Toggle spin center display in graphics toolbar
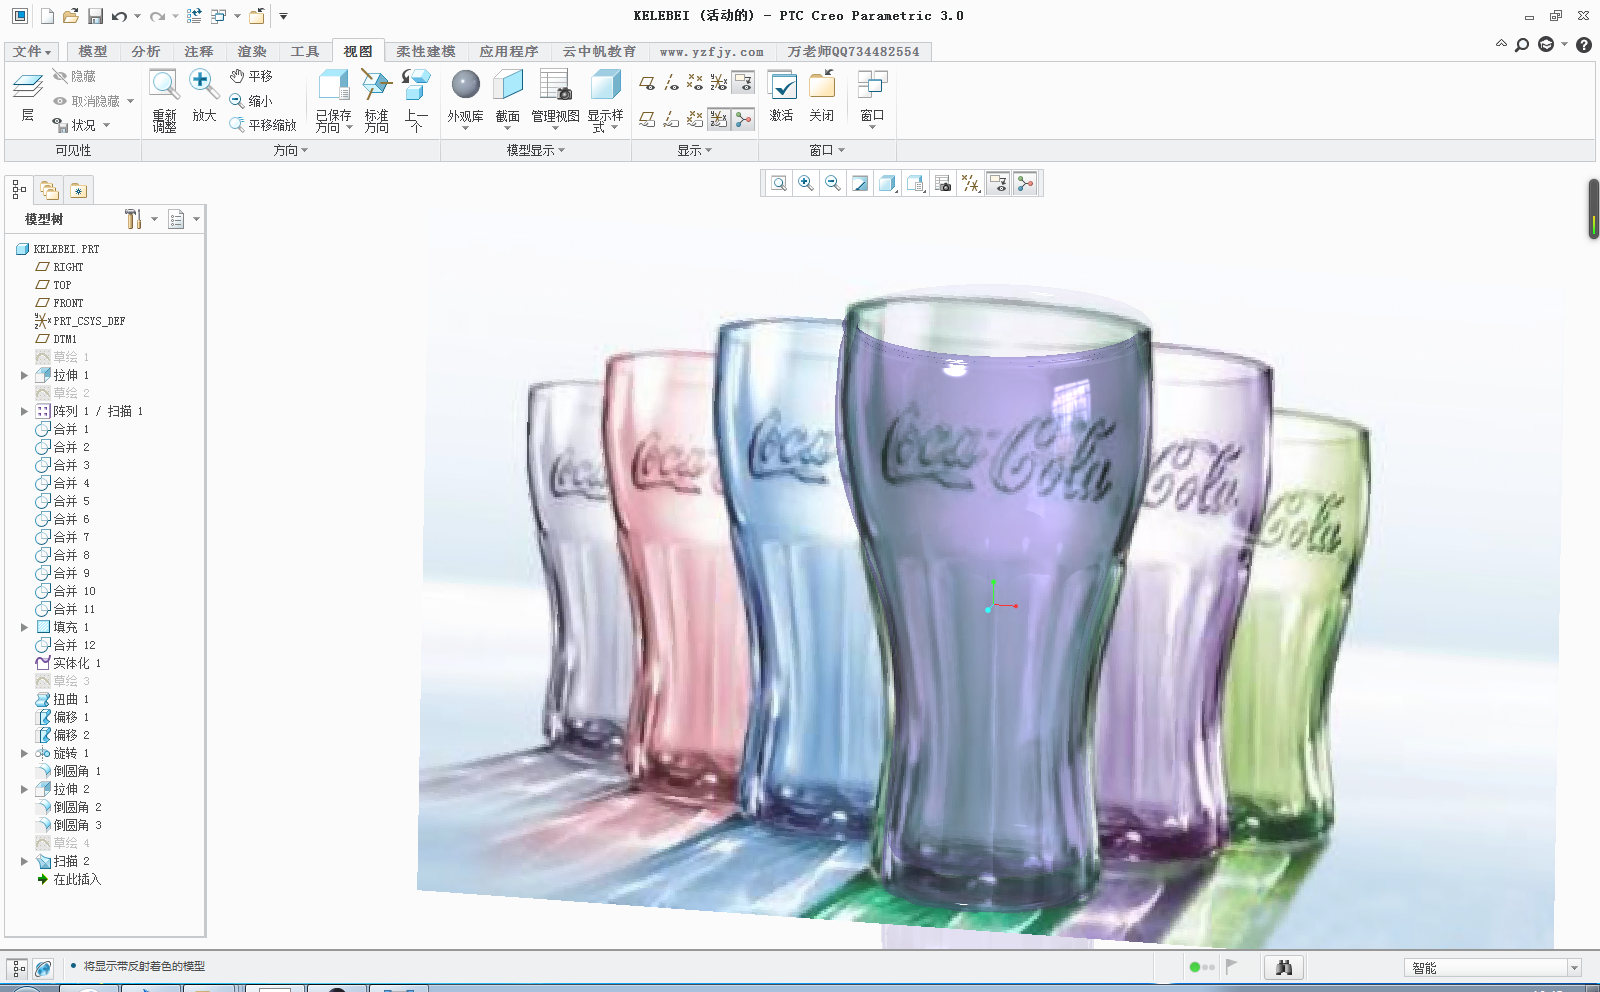 tap(1025, 183)
